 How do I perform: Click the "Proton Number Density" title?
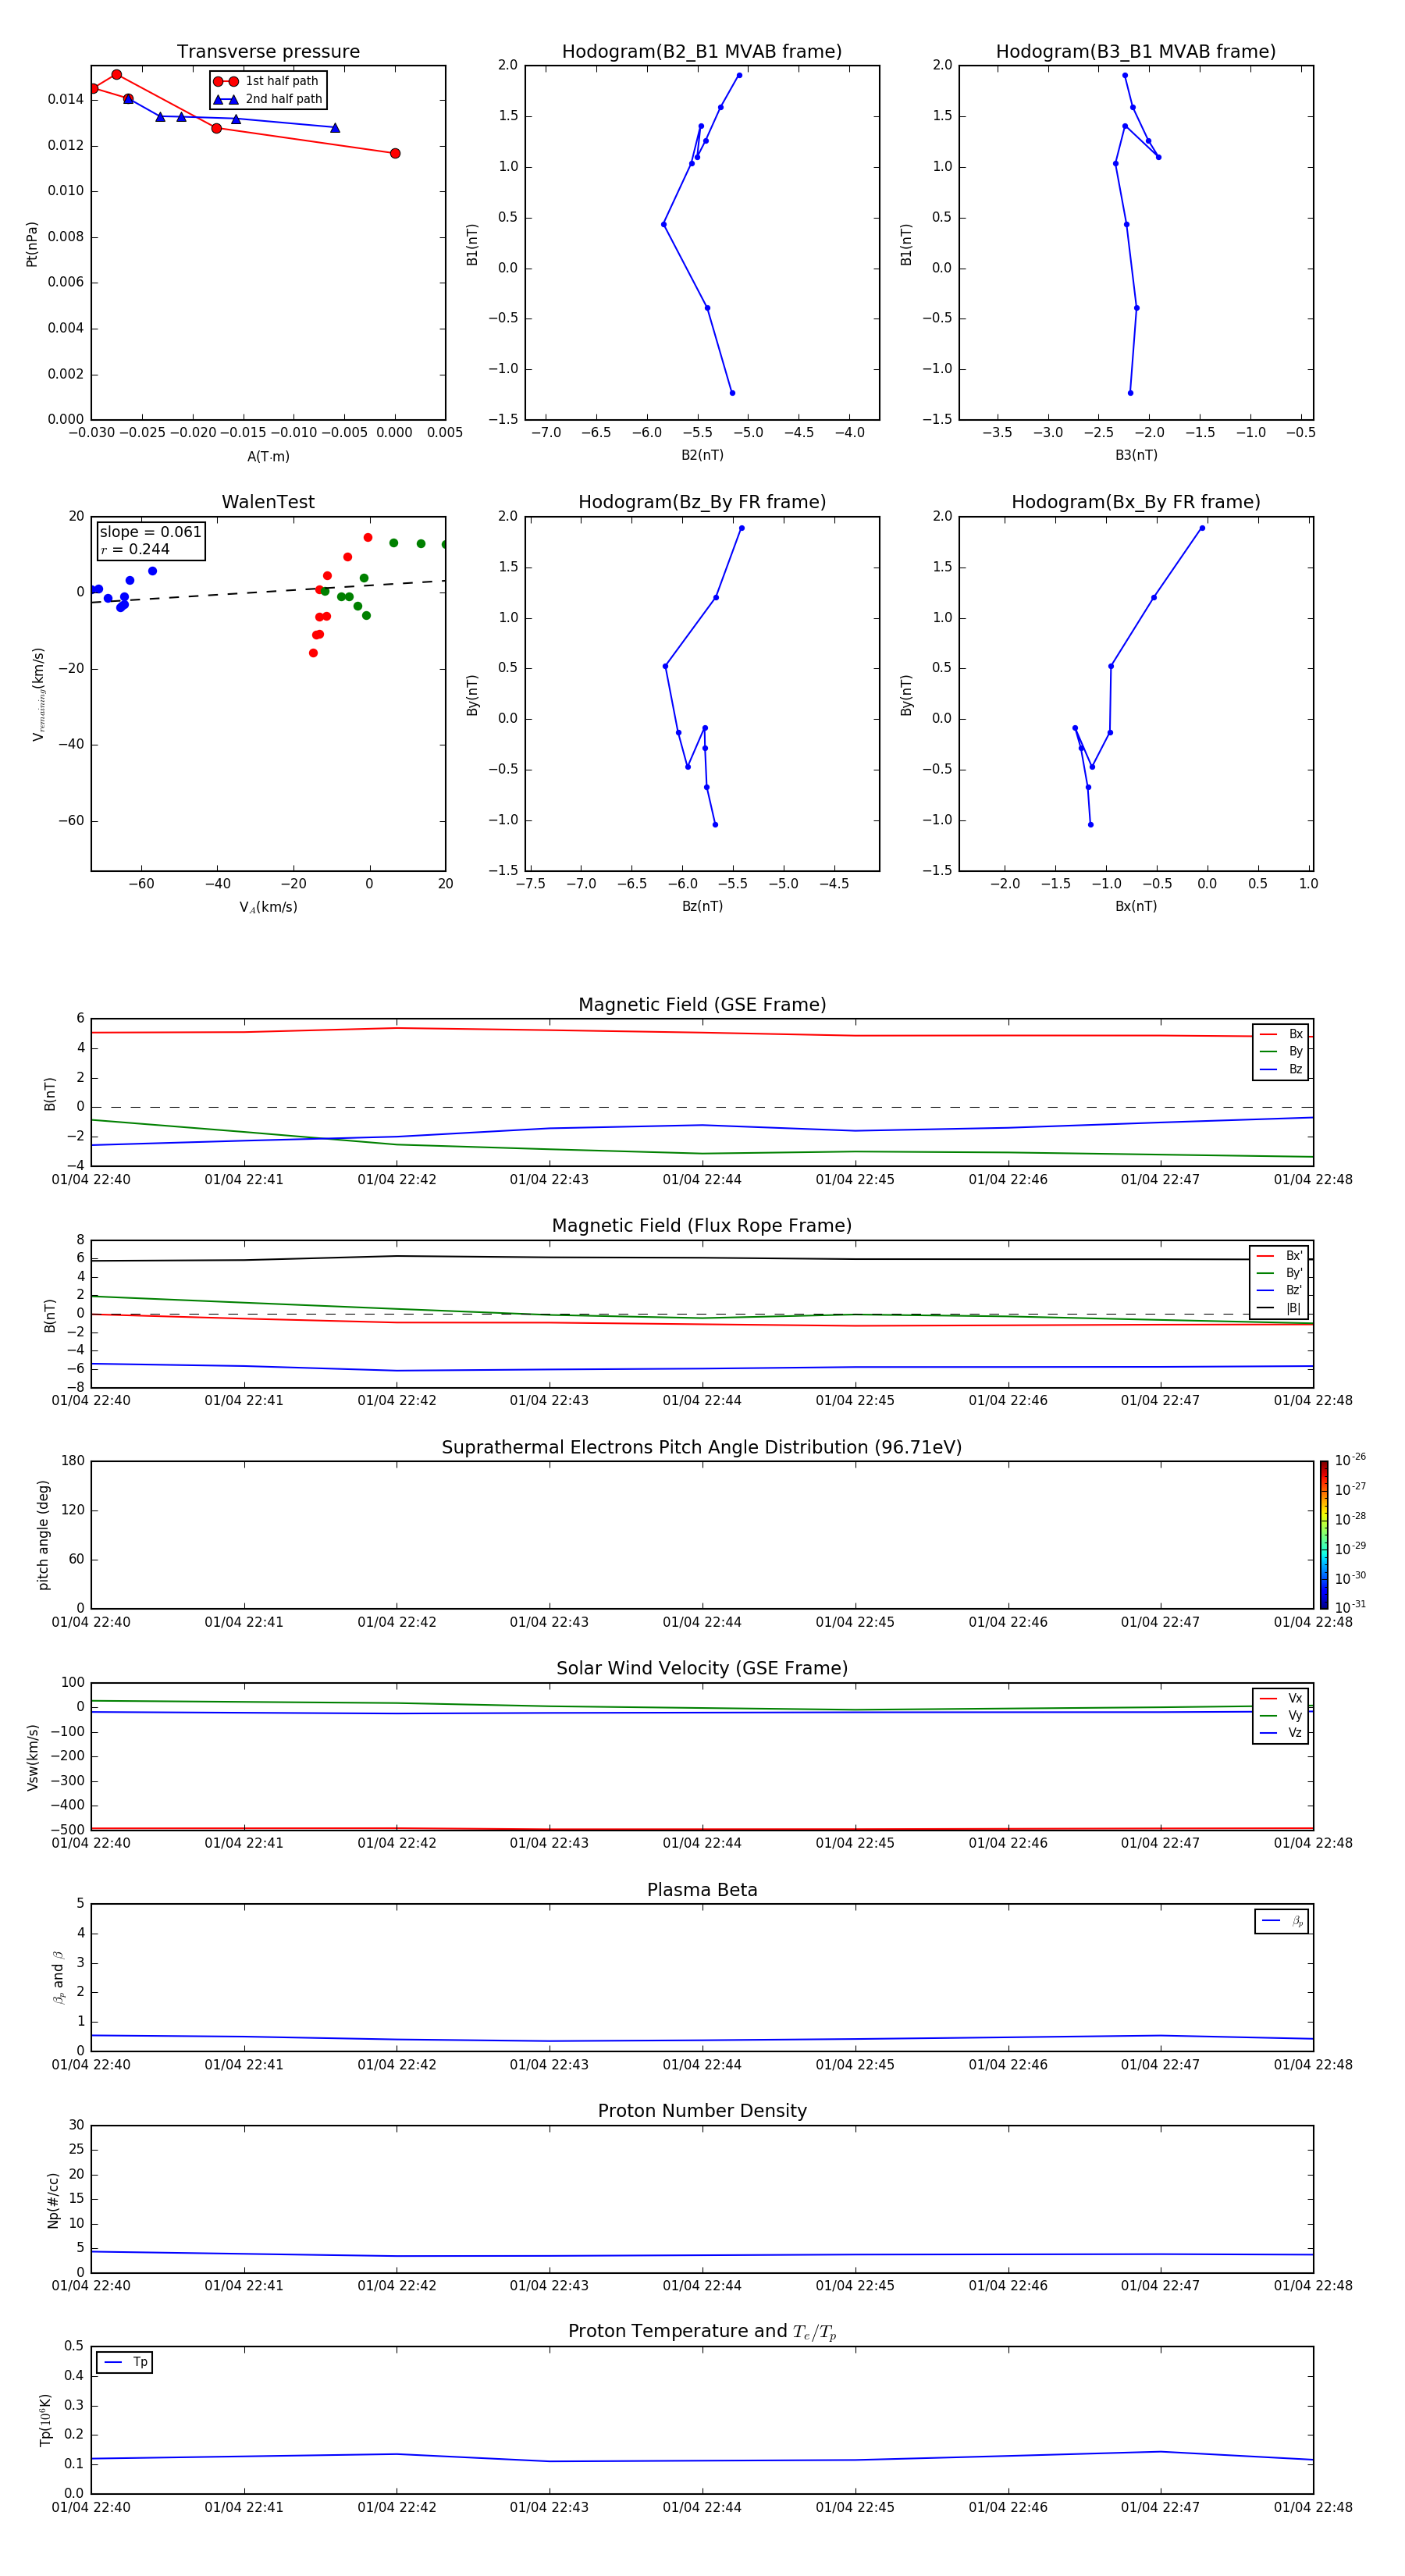[702, 2111]
